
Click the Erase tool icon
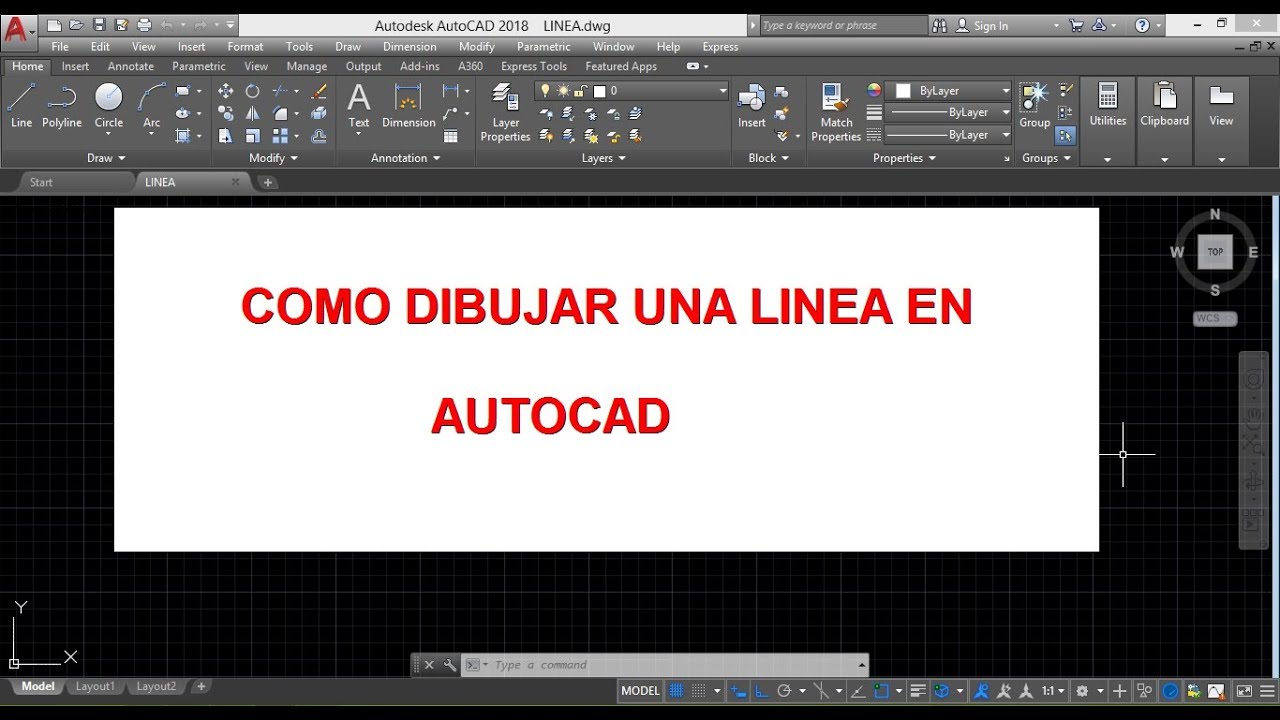coord(319,91)
